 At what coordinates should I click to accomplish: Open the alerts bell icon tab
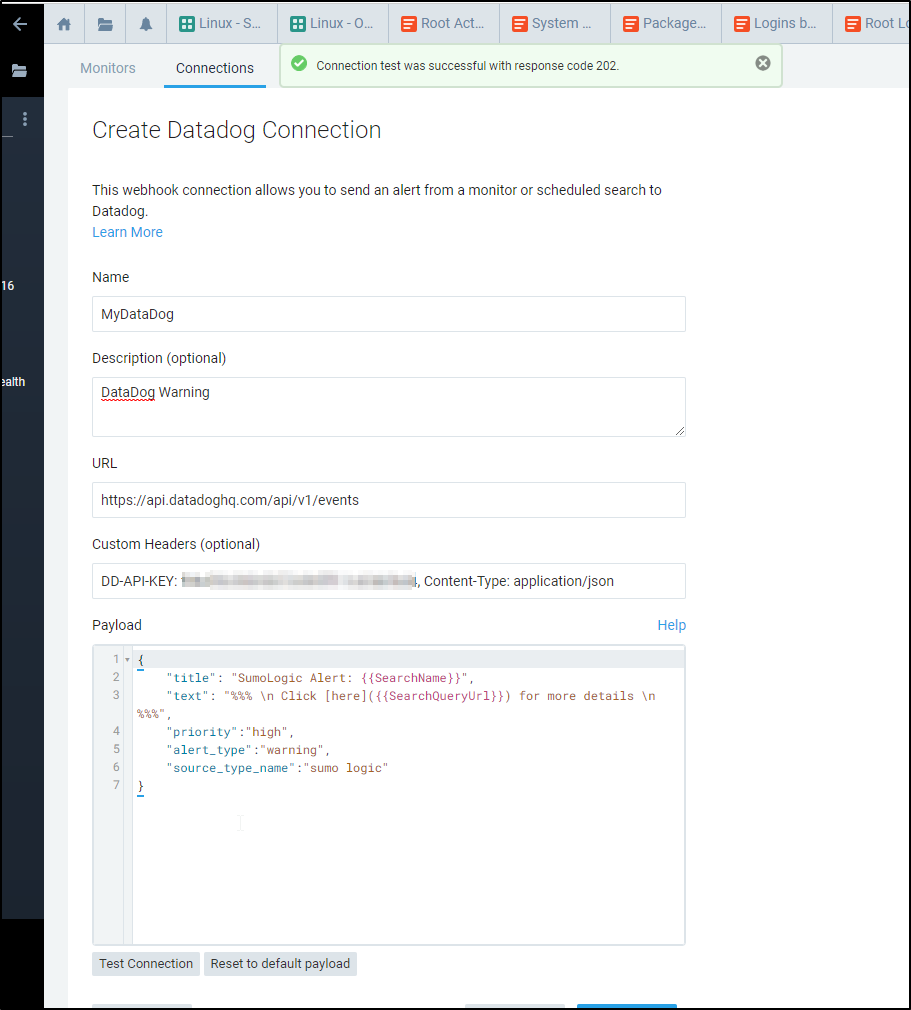(x=146, y=24)
